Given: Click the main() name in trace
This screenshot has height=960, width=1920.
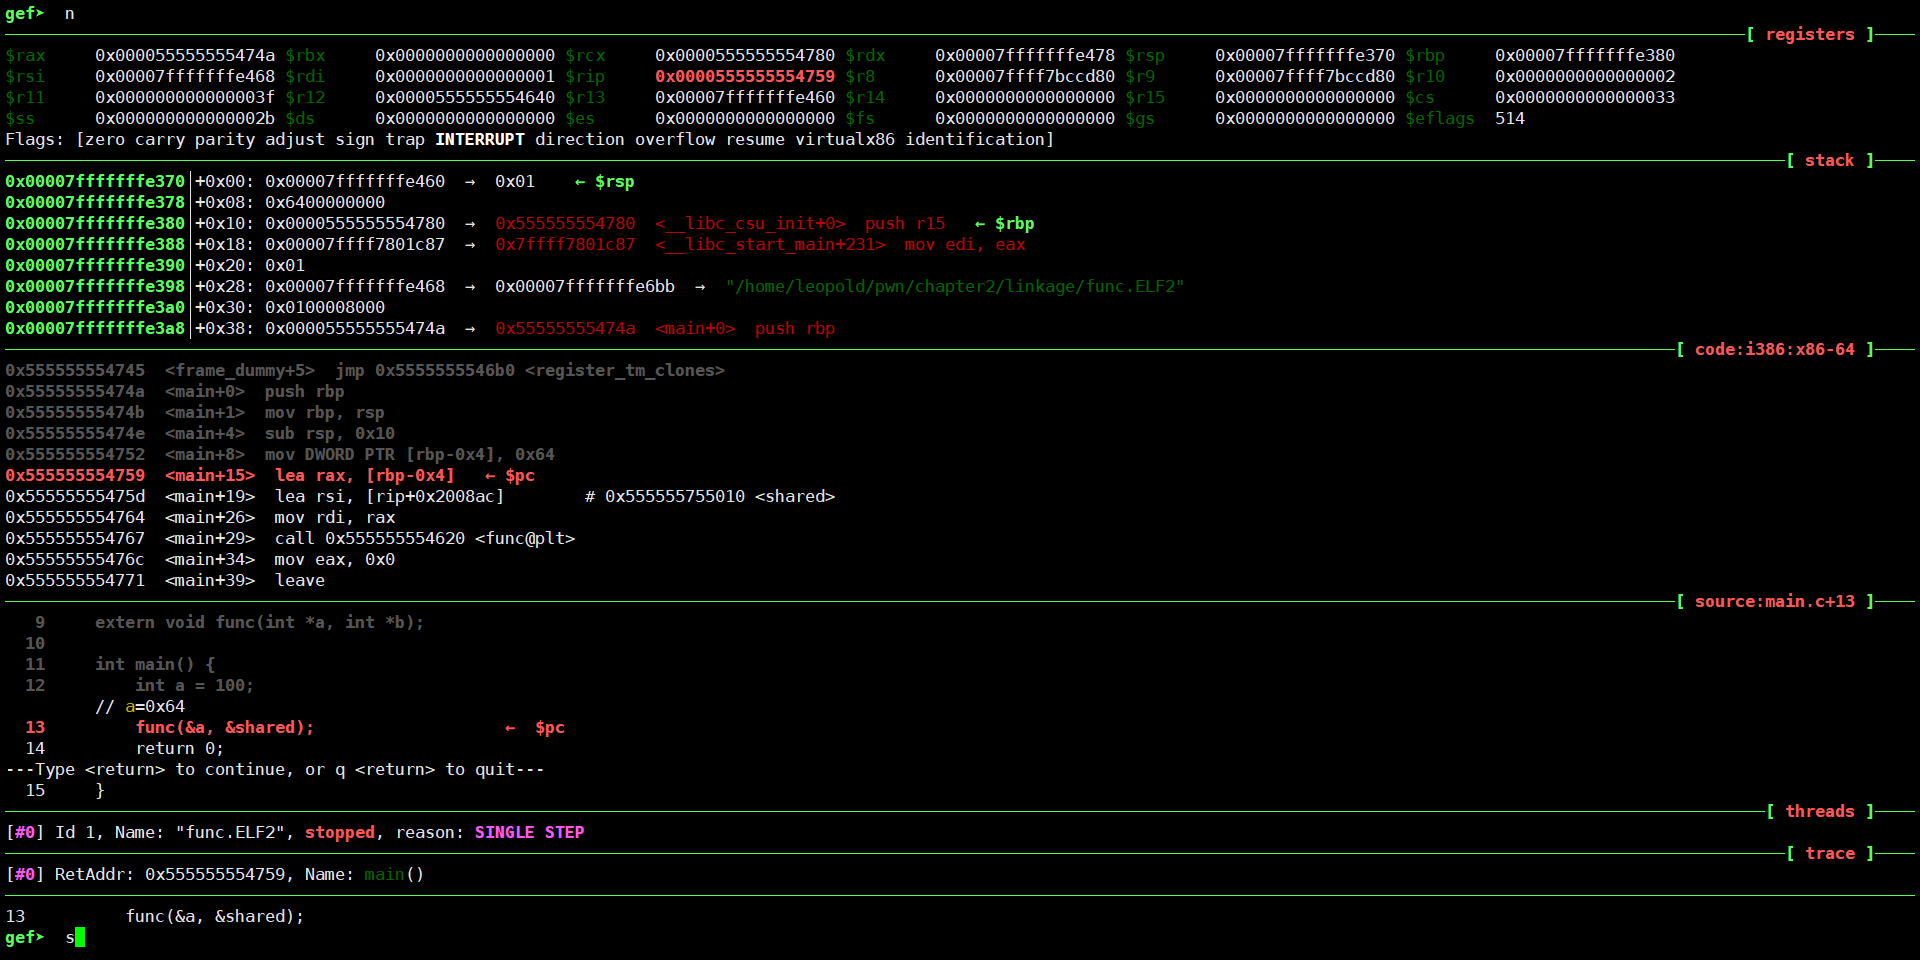Looking at the screenshot, I should click(395, 874).
